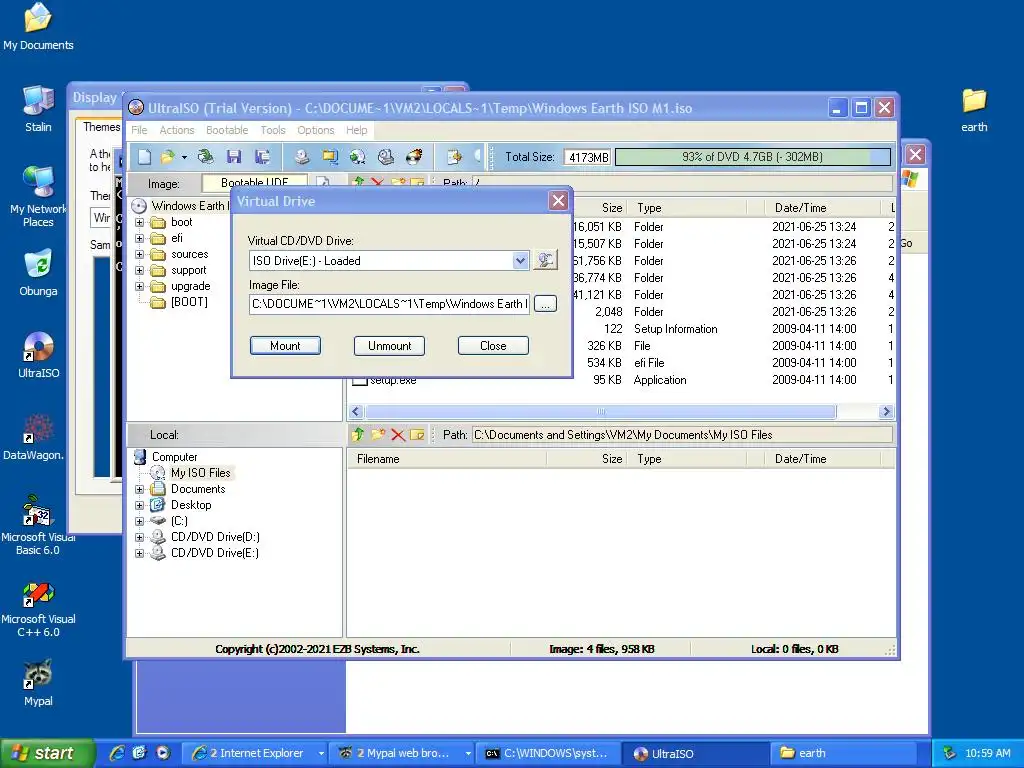The height and width of the screenshot is (768, 1024).
Task: Click the horizontal scrollbar in image file list
Action: pyautogui.click(x=600, y=411)
